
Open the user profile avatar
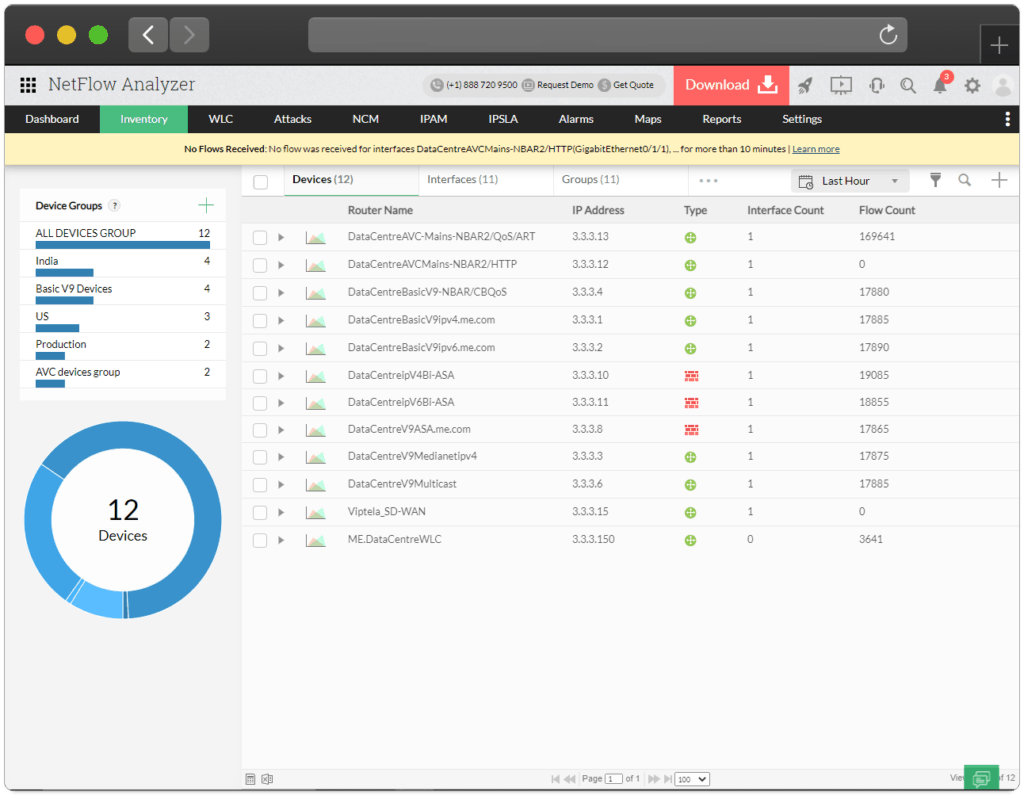[x=1002, y=86]
